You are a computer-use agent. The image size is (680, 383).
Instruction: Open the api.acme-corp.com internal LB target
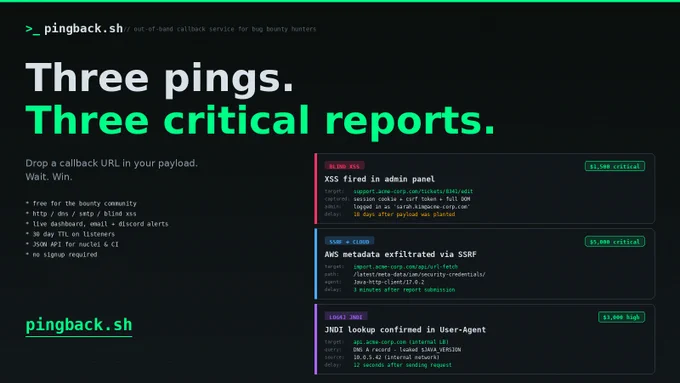click(401, 342)
